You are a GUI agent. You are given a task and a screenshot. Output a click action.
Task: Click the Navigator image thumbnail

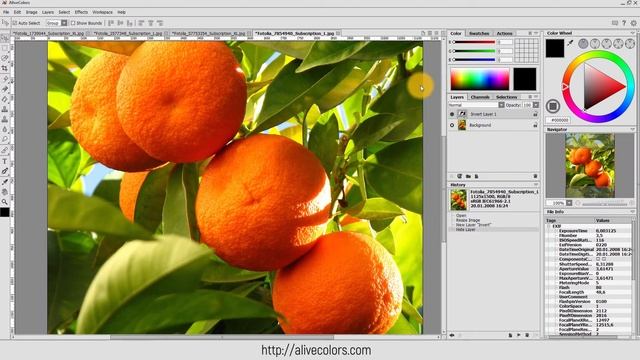coord(590,165)
